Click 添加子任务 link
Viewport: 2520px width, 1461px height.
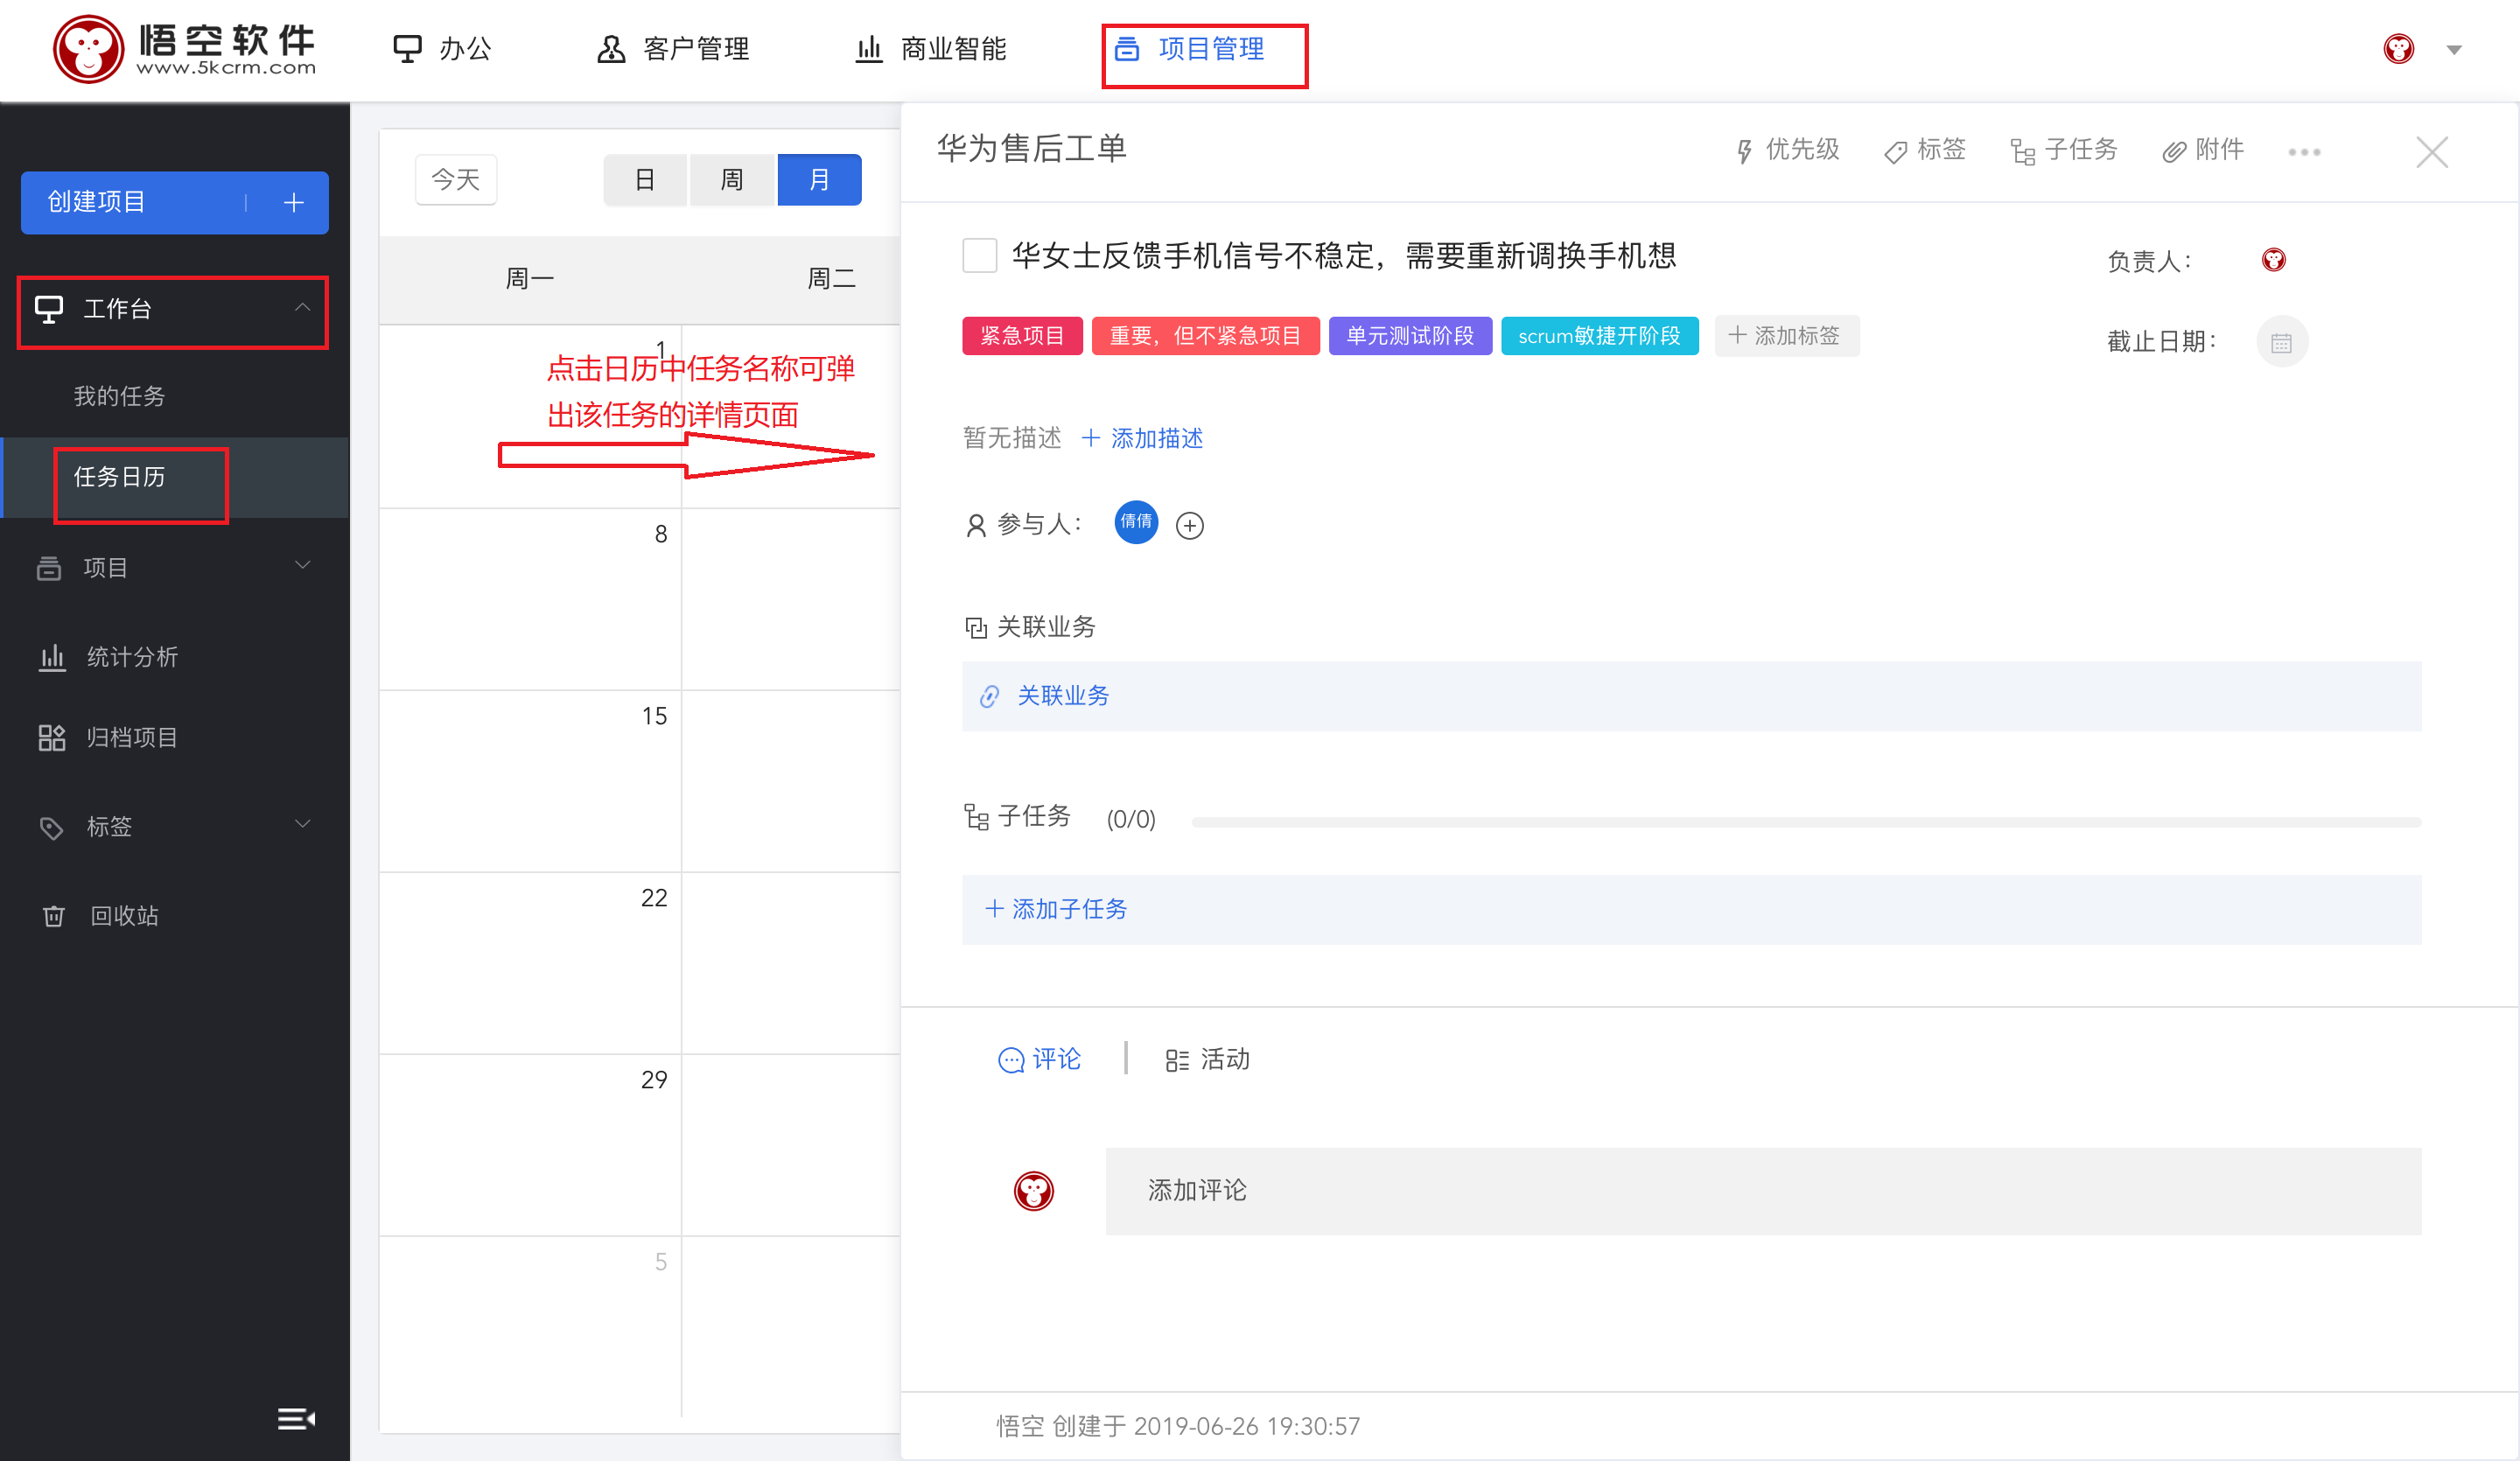(x=1056, y=909)
